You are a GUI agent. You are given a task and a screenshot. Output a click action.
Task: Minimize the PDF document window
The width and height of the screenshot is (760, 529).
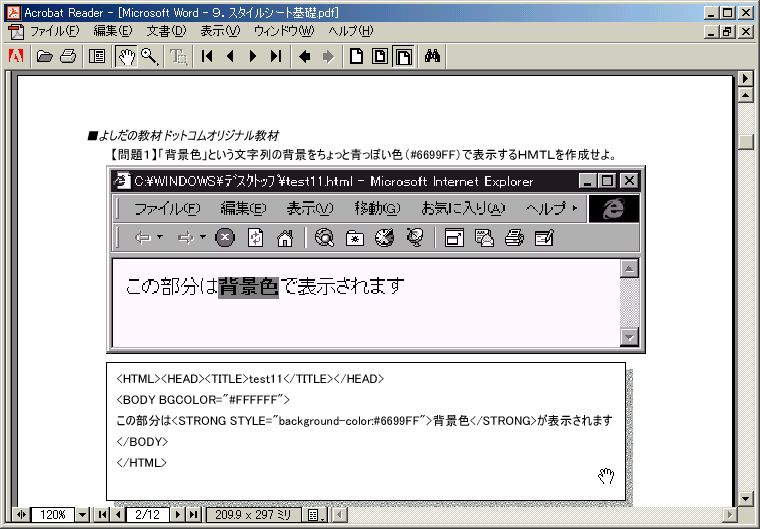(711, 32)
